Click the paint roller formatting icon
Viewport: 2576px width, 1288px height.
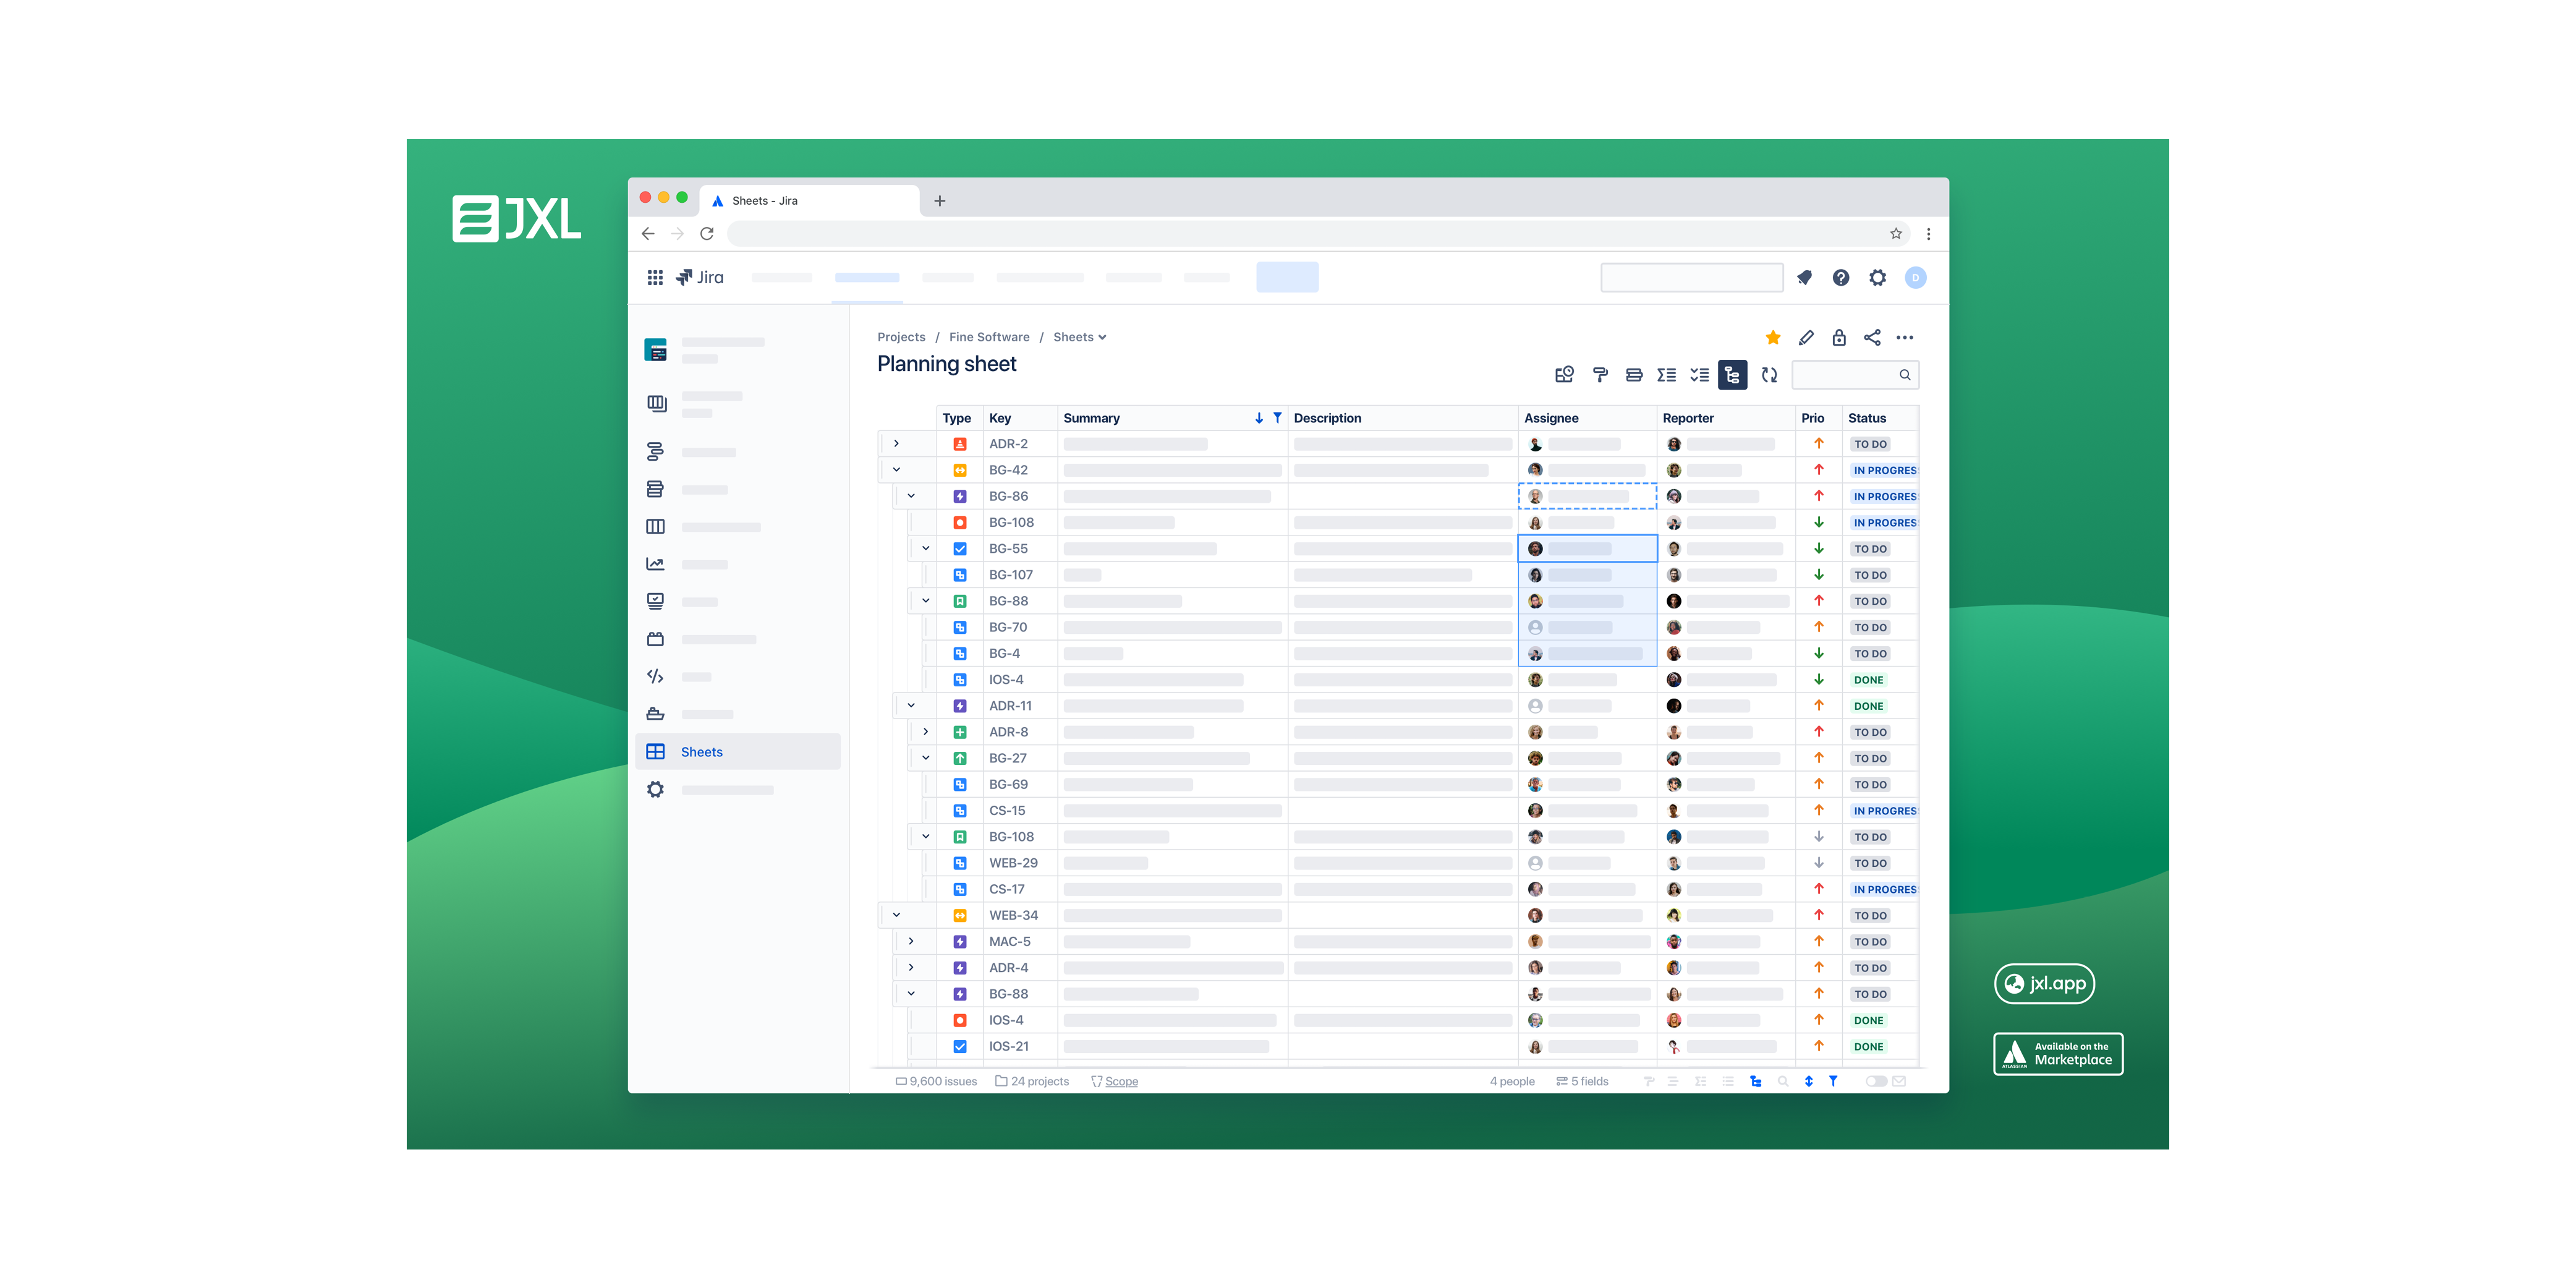pos(1600,375)
